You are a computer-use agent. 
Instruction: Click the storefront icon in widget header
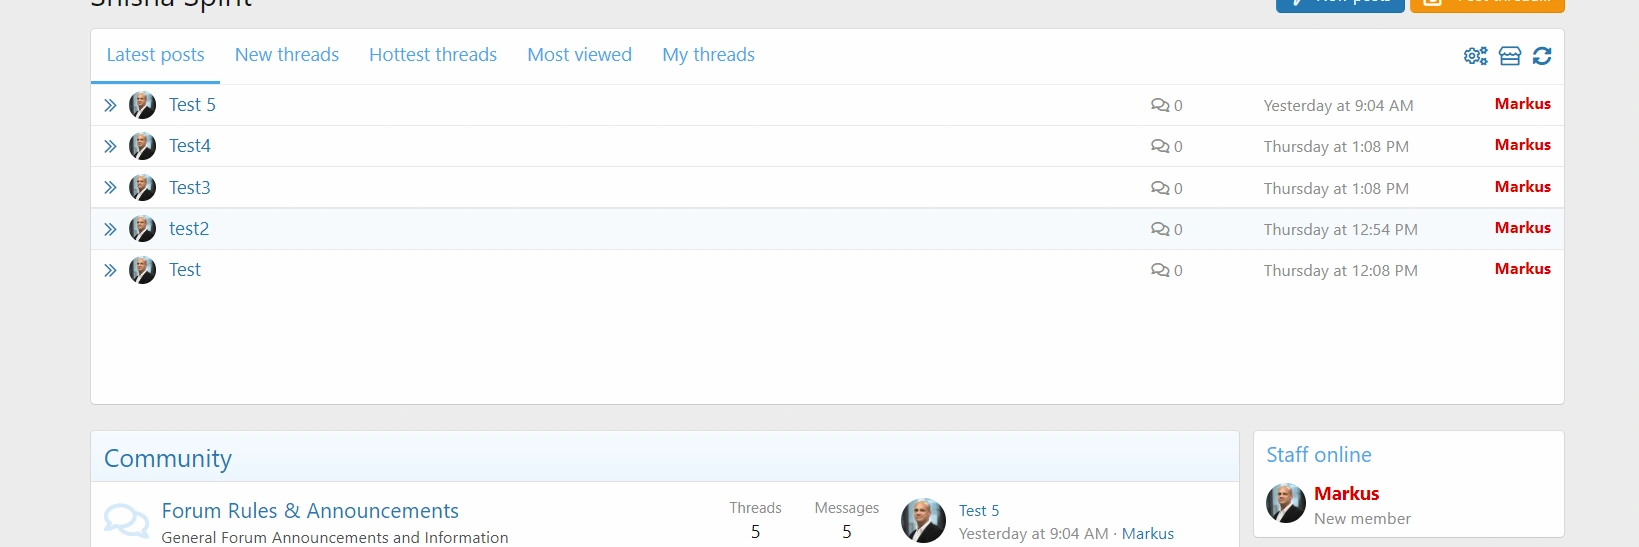[x=1509, y=56]
